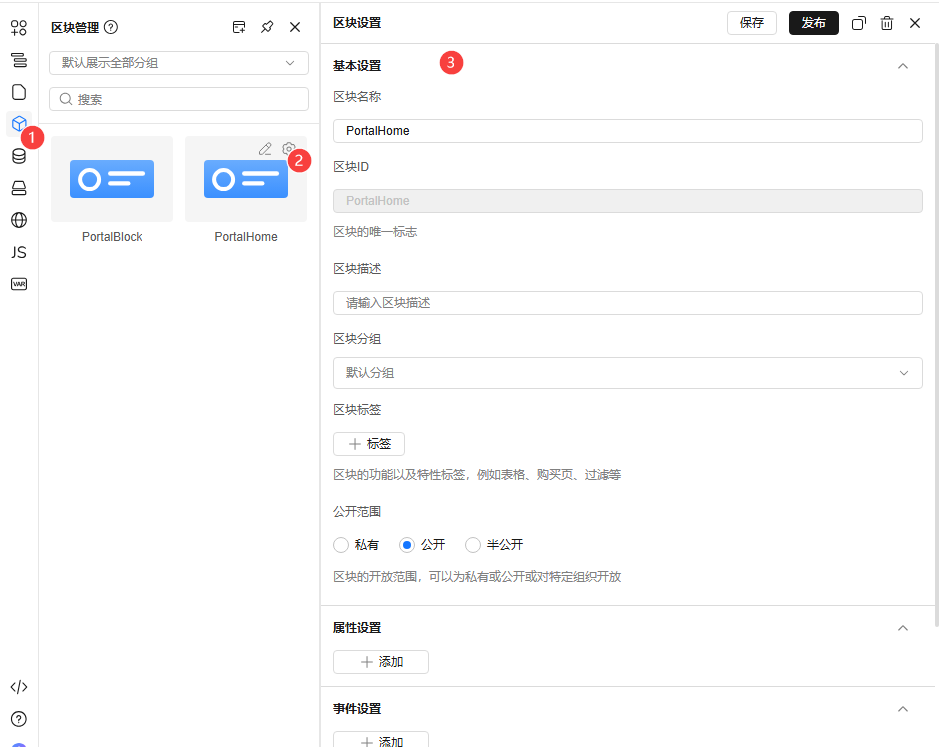Click the settings gear on the PortalHome card
The image size is (939, 747).
tap(288, 148)
